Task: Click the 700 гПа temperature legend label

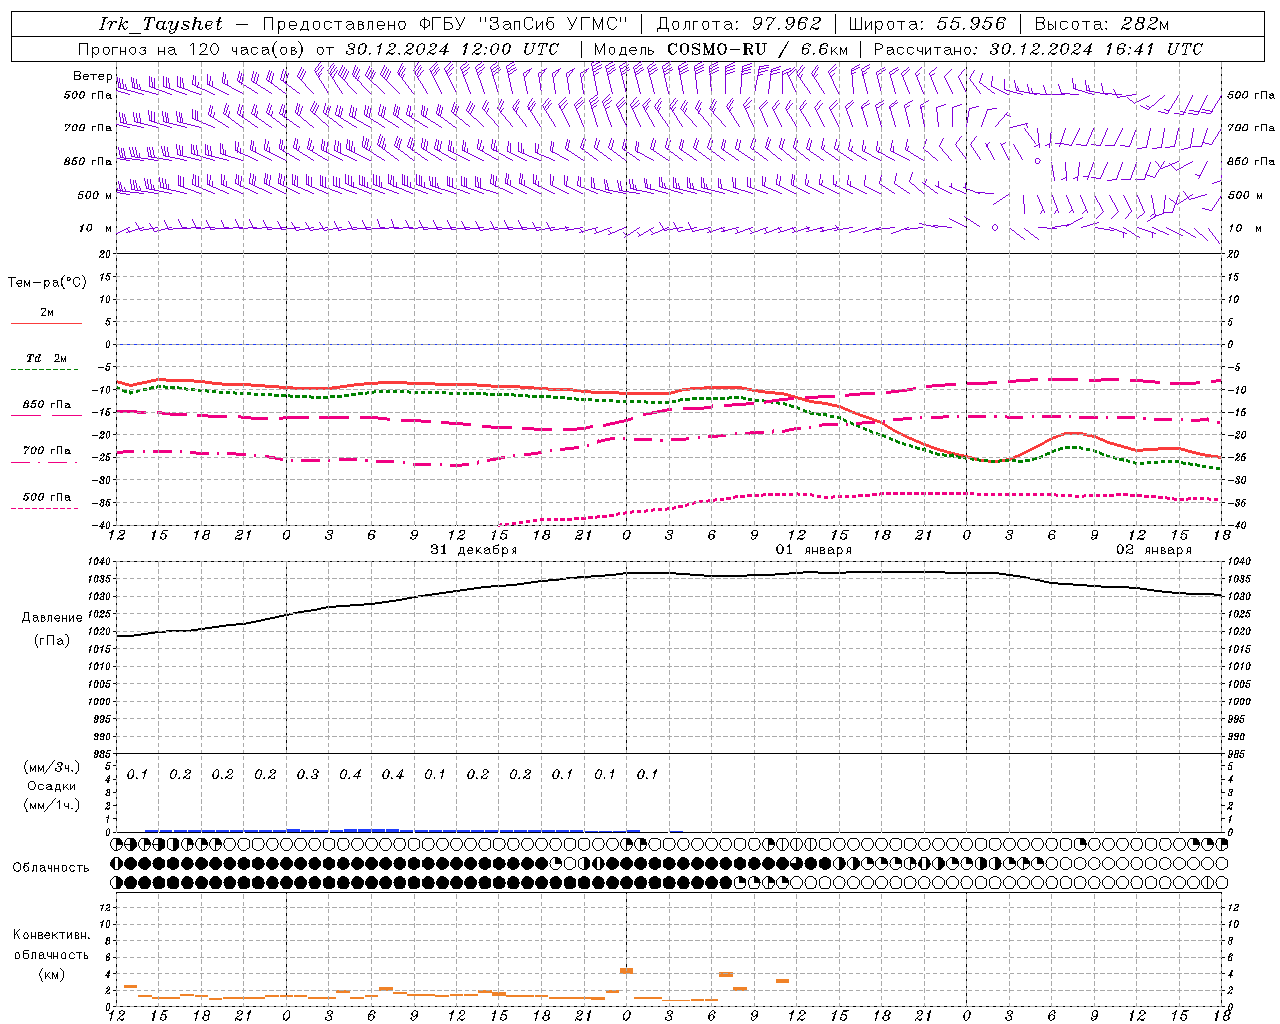Action: pos(47,451)
